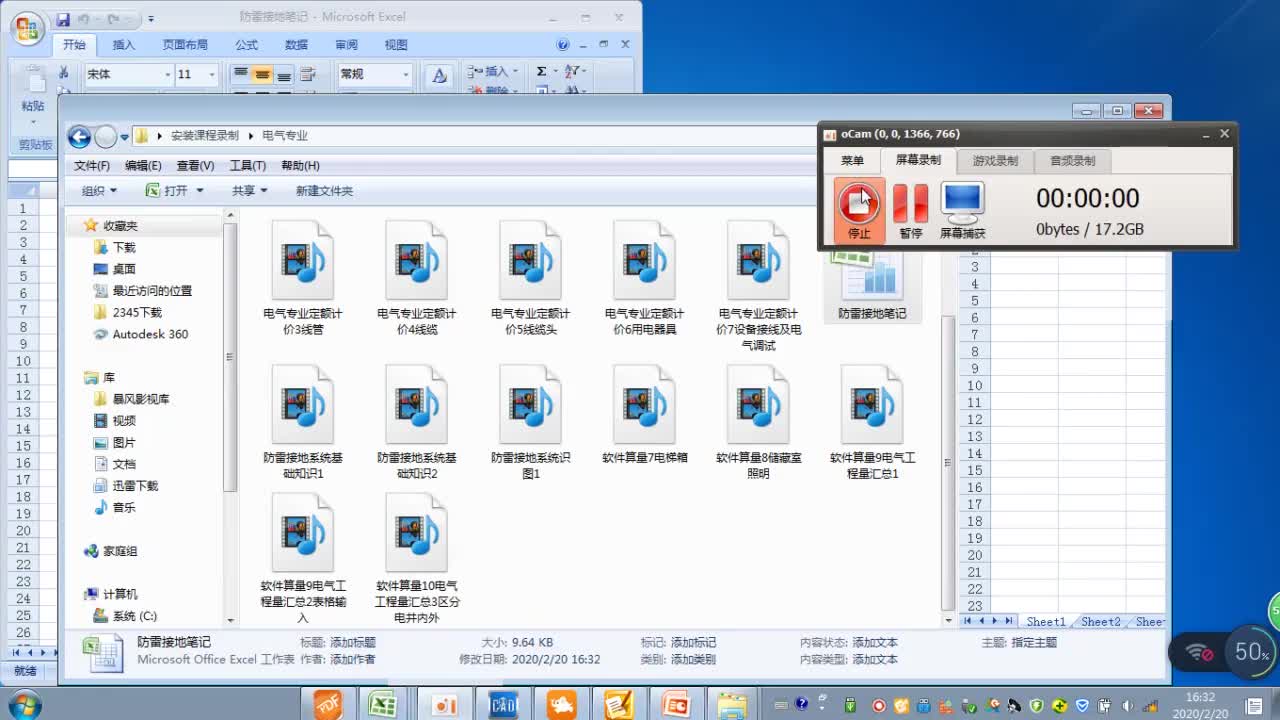Select video file 防雷接地系统基础知识2
The image size is (1280, 720).
point(417,421)
